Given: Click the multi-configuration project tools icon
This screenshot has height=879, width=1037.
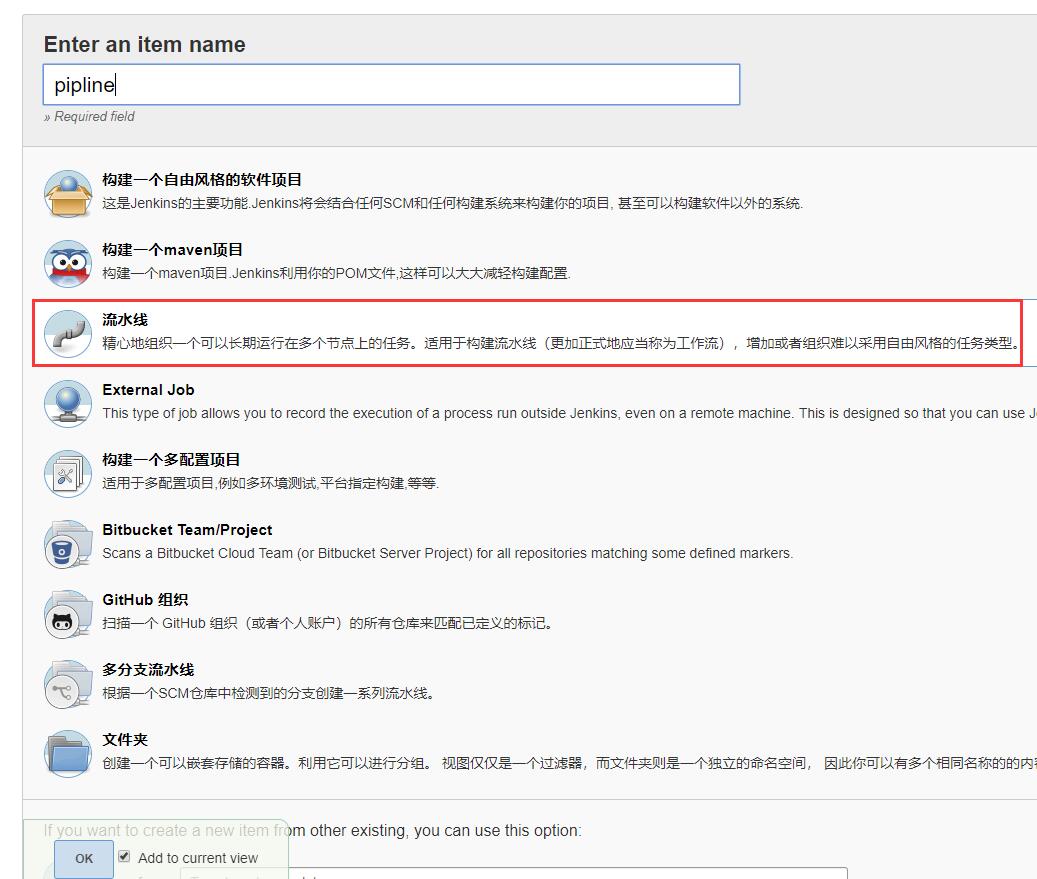Looking at the screenshot, I should click(67, 474).
